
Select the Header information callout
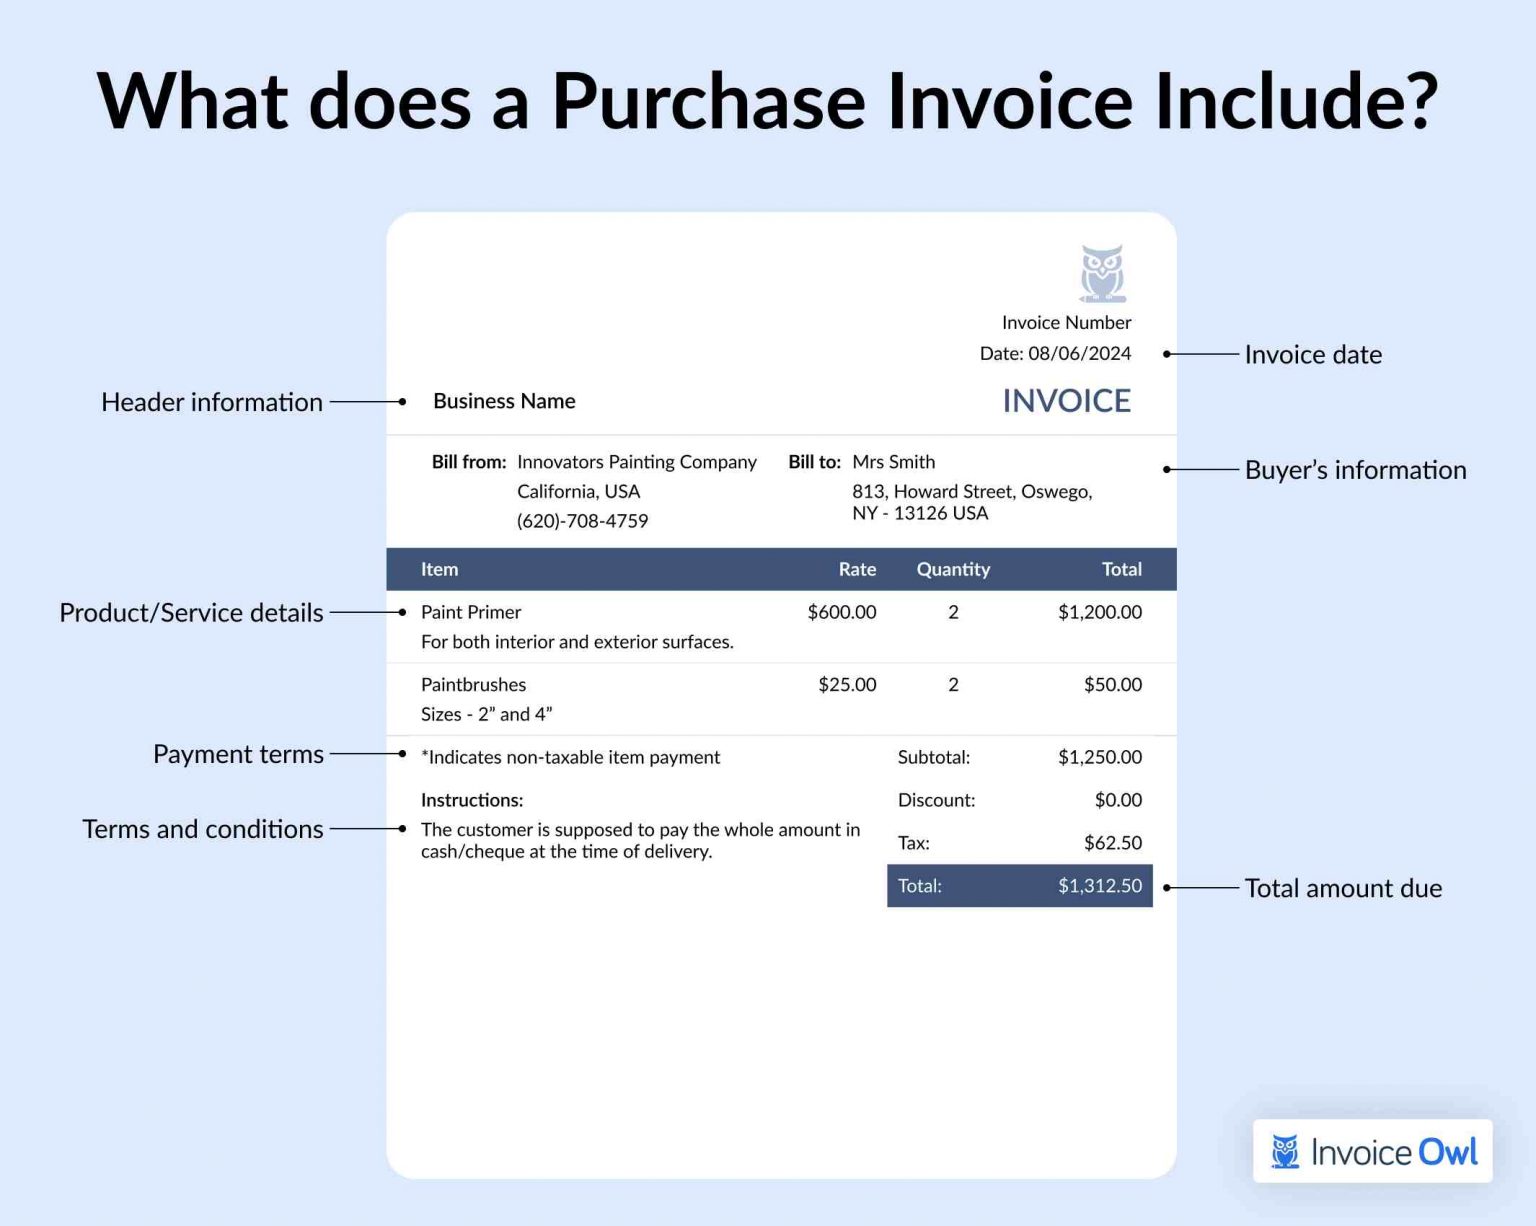coord(211,402)
